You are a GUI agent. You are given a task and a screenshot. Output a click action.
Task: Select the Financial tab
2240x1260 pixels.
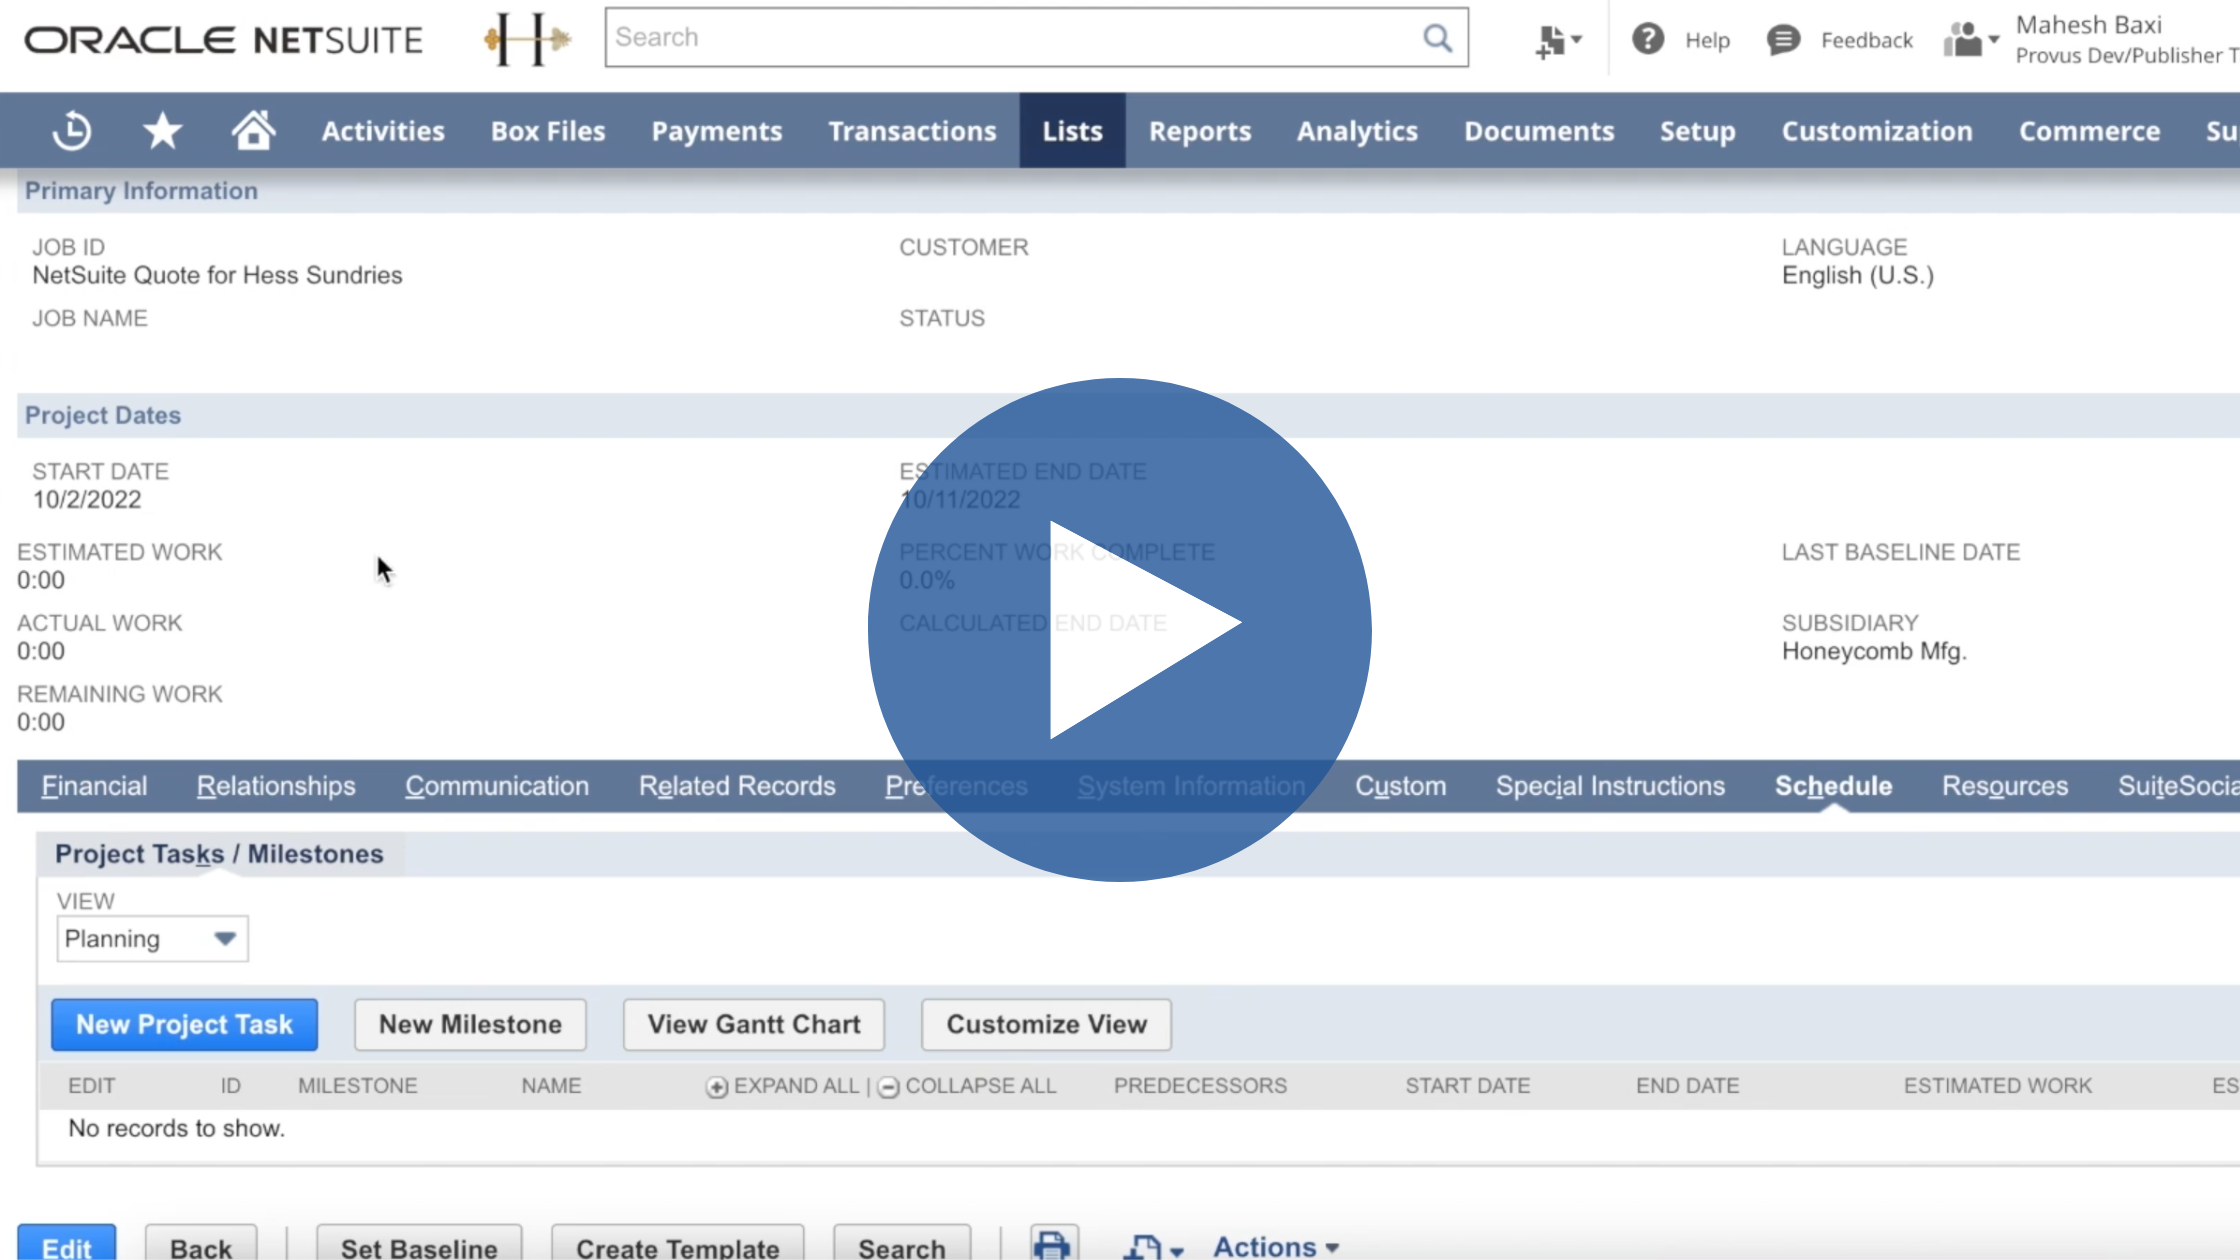coord(94,786)
